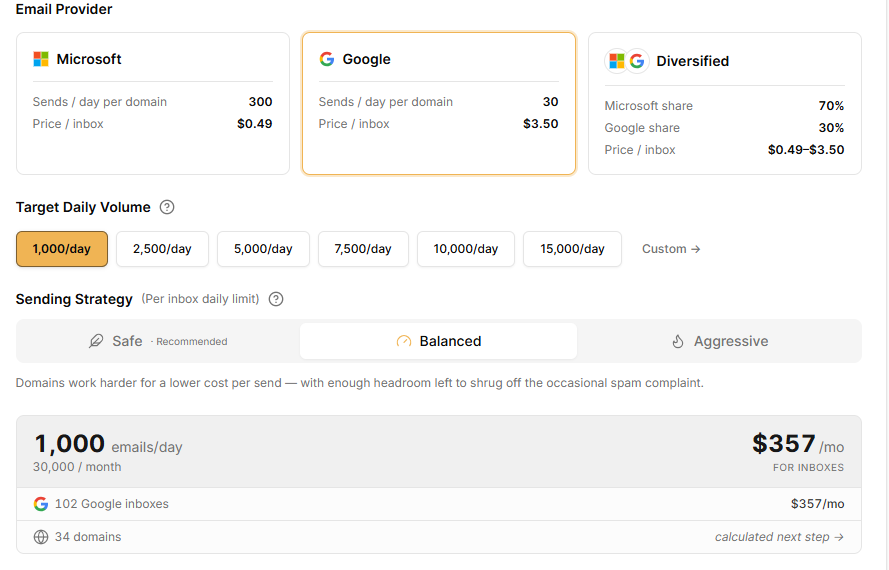Open the Target Daily Volume help icon
This screenshot has height=570, width=889.
tap(167, 207)
